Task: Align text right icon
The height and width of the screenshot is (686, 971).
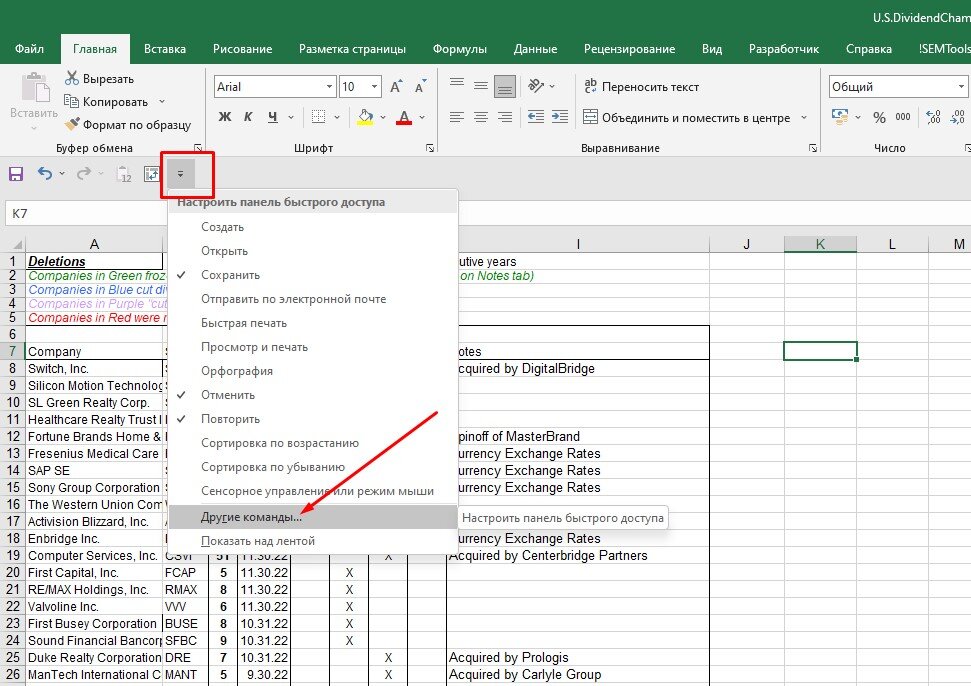Action: [505, 117]
